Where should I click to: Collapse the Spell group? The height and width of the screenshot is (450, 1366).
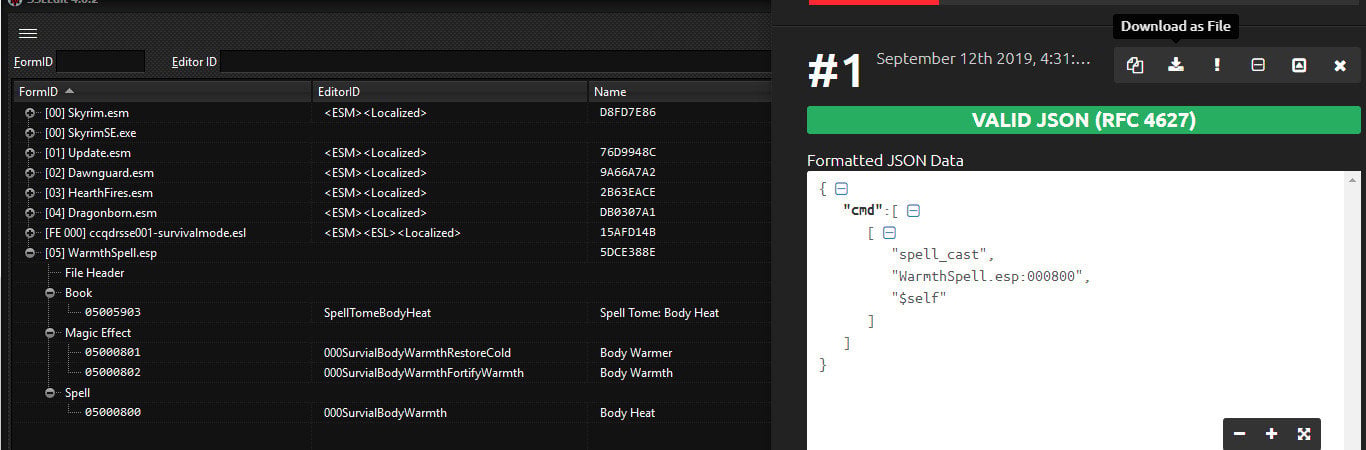click(x=51, y=393)
